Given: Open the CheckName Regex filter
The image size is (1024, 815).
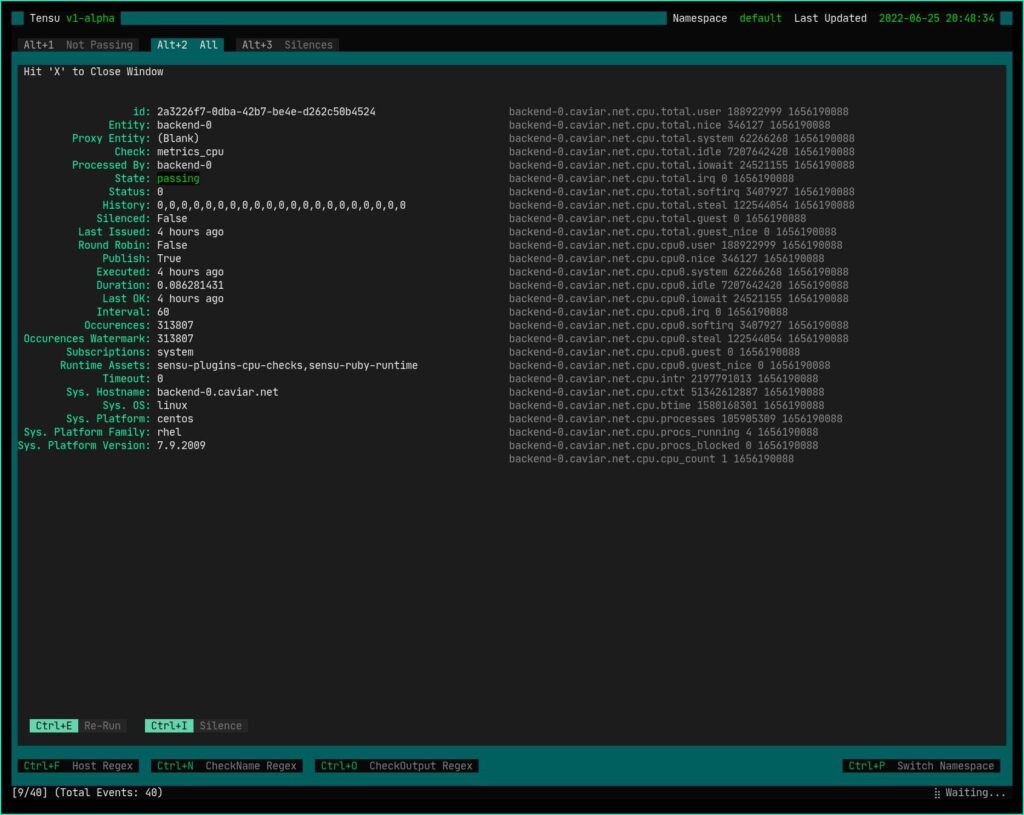Looking at the screenshot, I should coord(225,765).
